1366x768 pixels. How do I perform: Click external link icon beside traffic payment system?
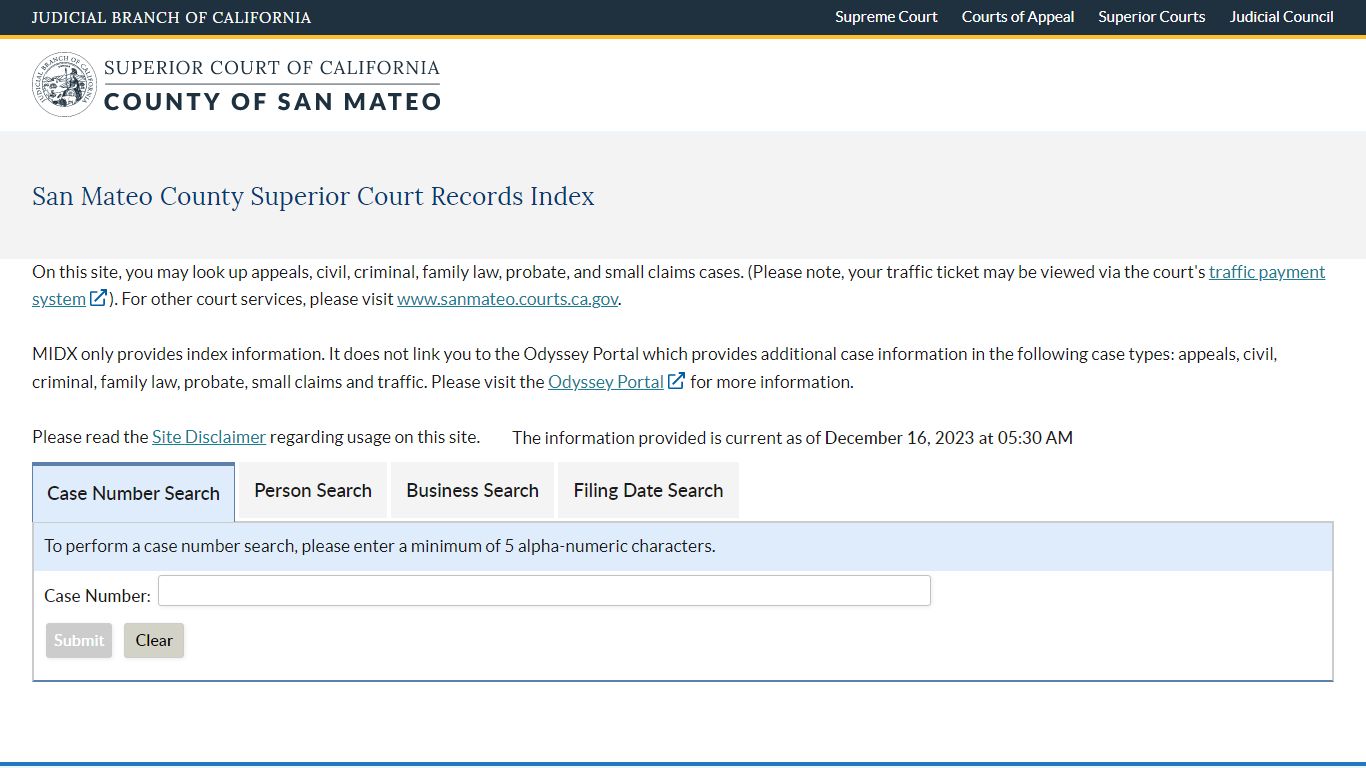coord(98,298)
